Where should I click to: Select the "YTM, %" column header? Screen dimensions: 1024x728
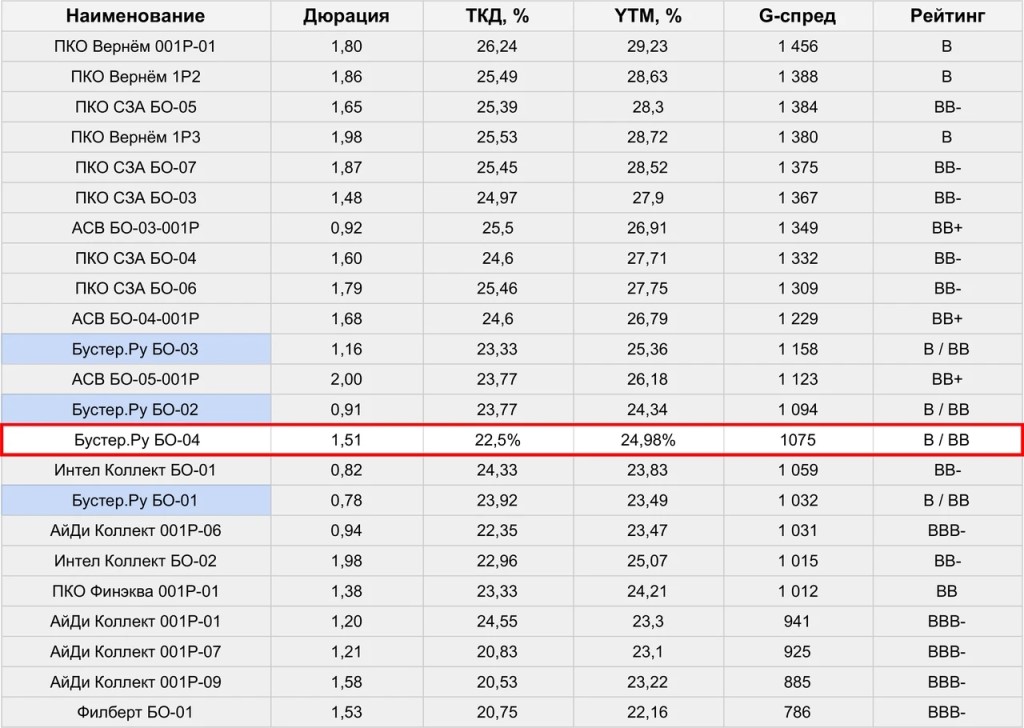648,16
